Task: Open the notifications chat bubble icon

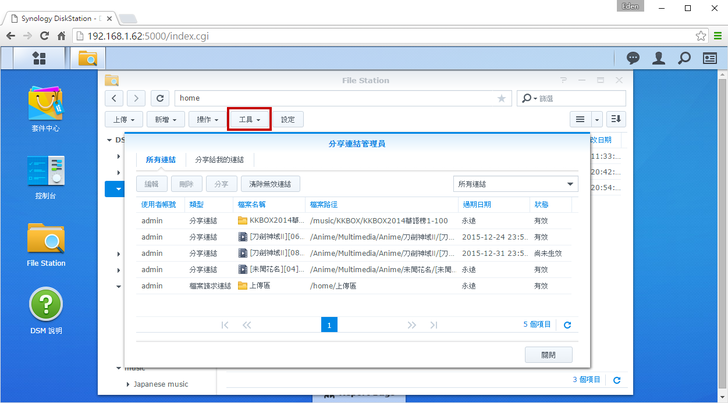Action: click(x=633, y=58)
